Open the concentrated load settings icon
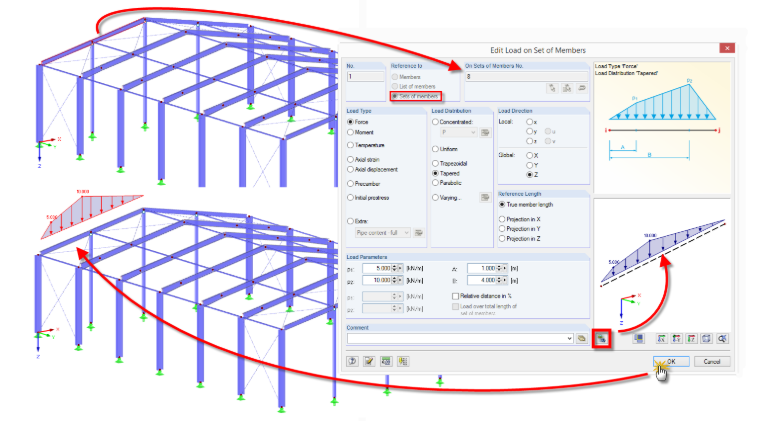760x421 pixels. point(485,132)
